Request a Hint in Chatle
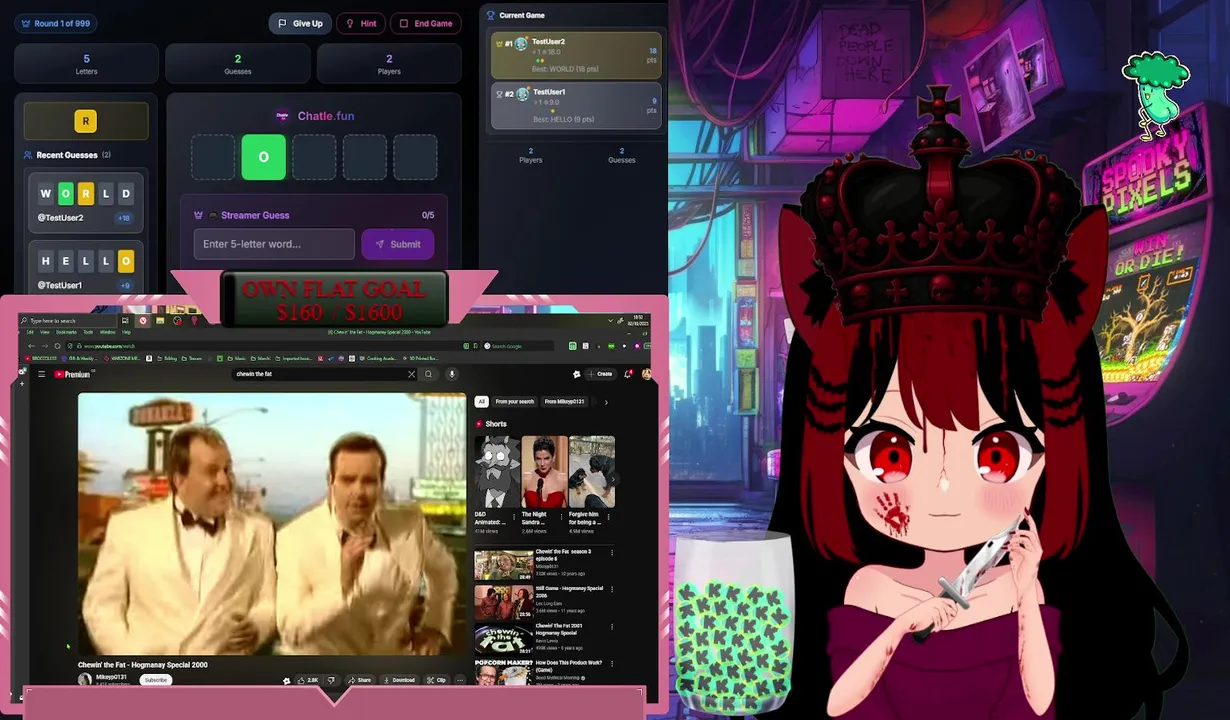 (361, 23)
